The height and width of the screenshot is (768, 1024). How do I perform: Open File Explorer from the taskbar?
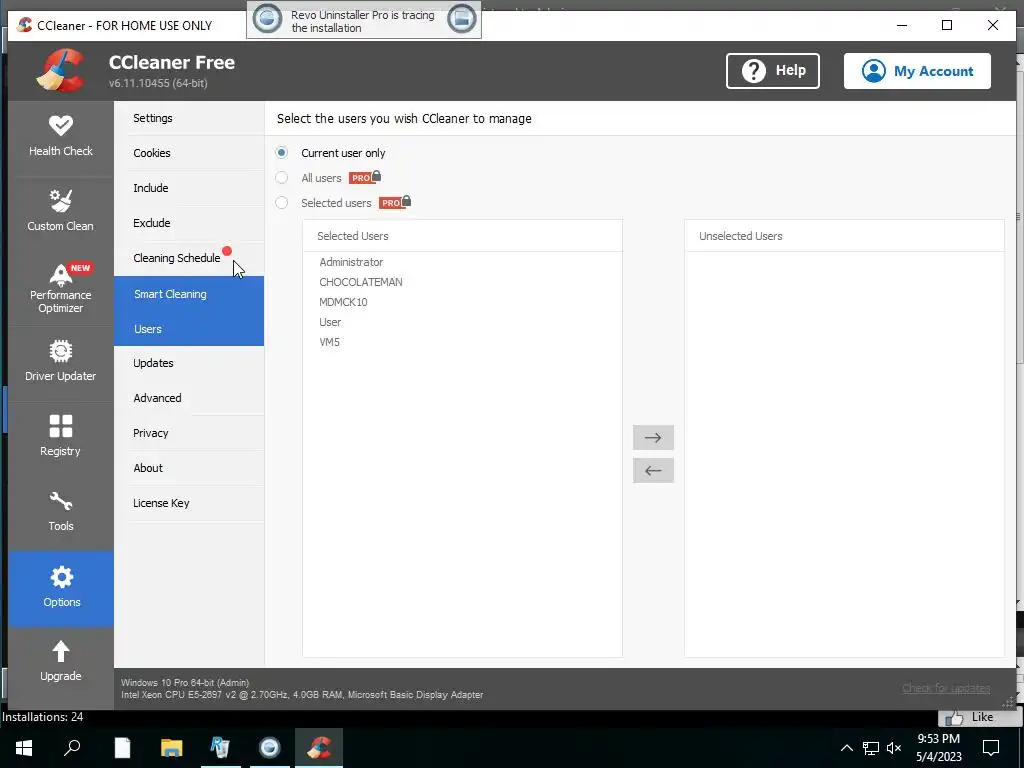click(171, 748)
